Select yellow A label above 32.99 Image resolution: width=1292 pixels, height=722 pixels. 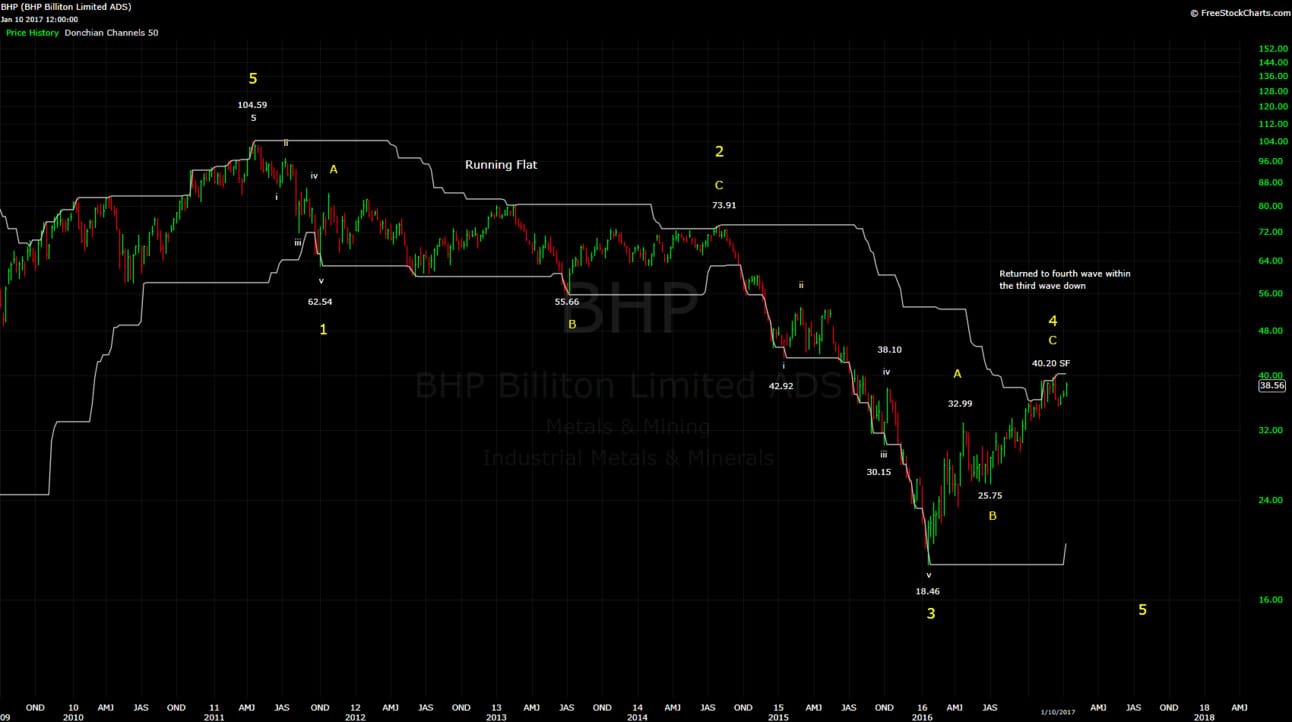pos(957,374)
